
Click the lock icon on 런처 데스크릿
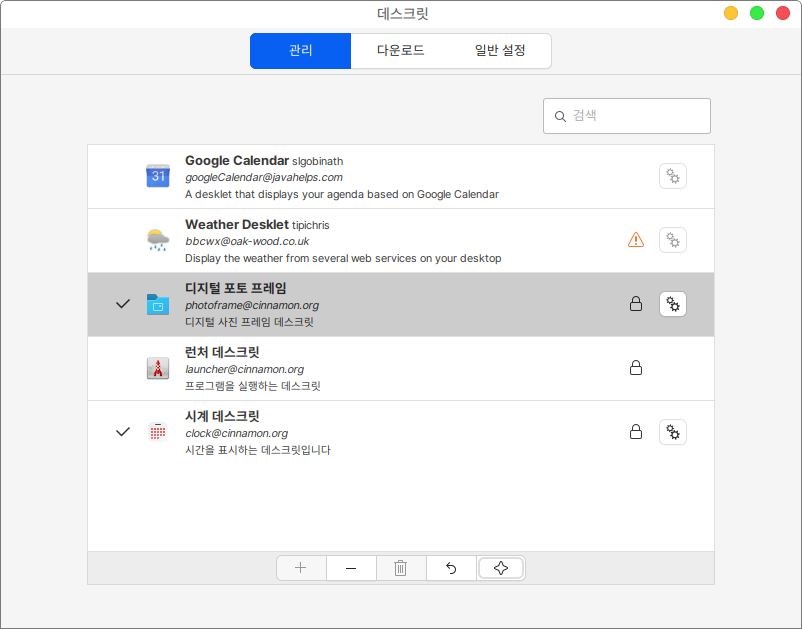(x=635, y=368)
